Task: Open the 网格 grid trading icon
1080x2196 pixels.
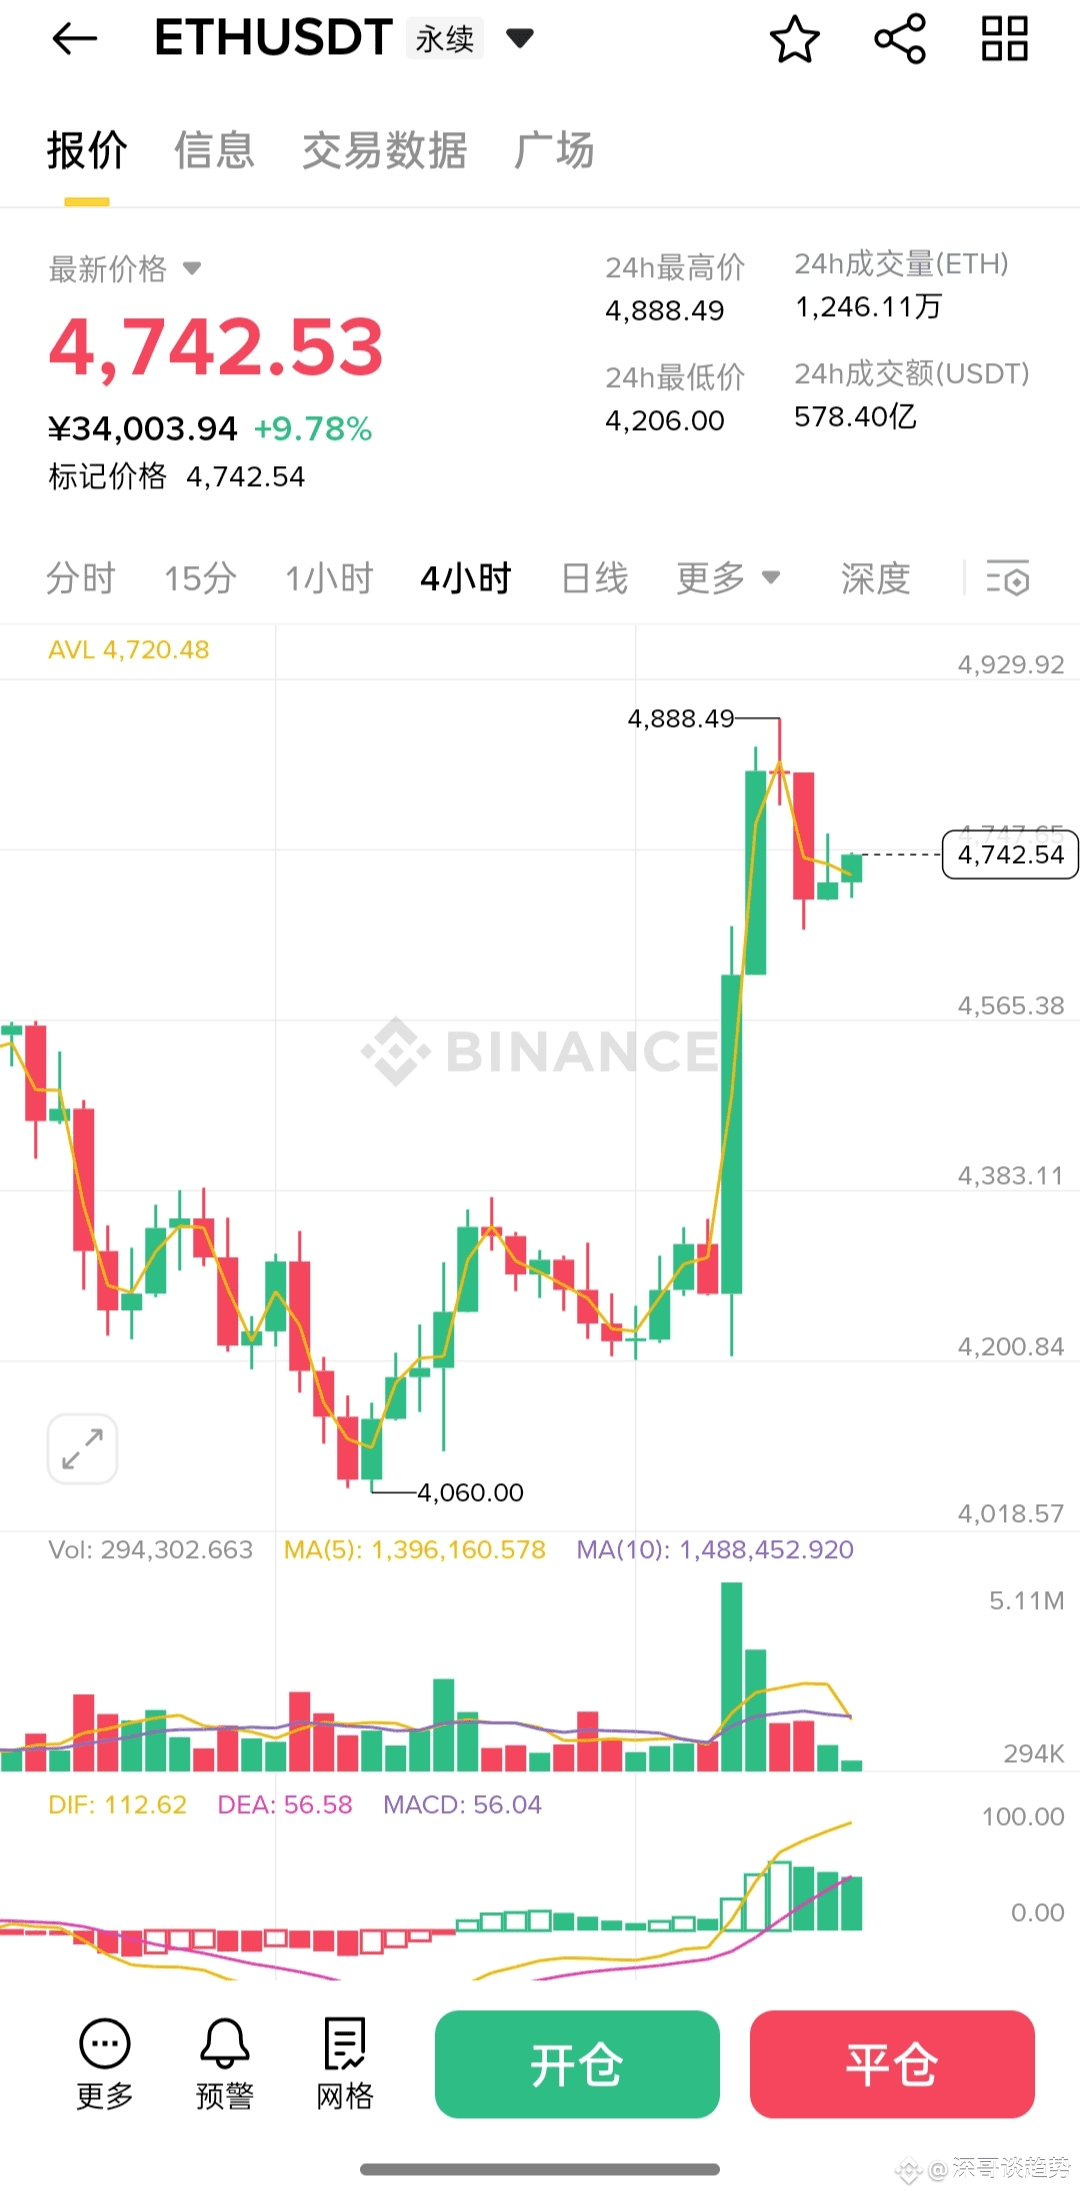Action: coord(345,2063)
